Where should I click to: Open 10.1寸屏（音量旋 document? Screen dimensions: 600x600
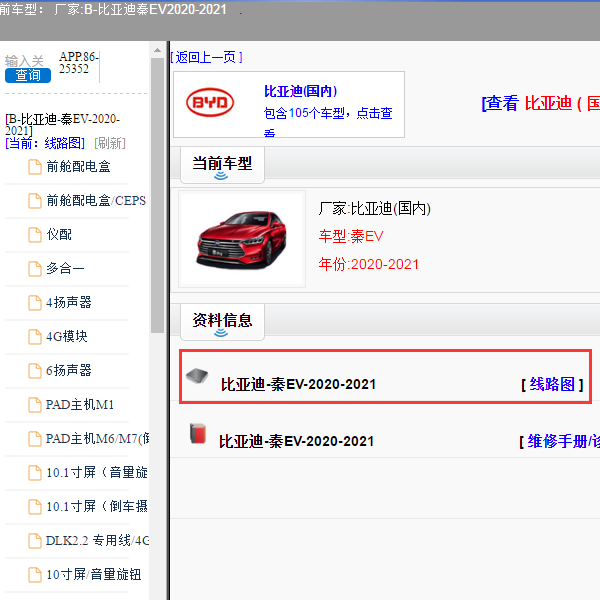97,473
